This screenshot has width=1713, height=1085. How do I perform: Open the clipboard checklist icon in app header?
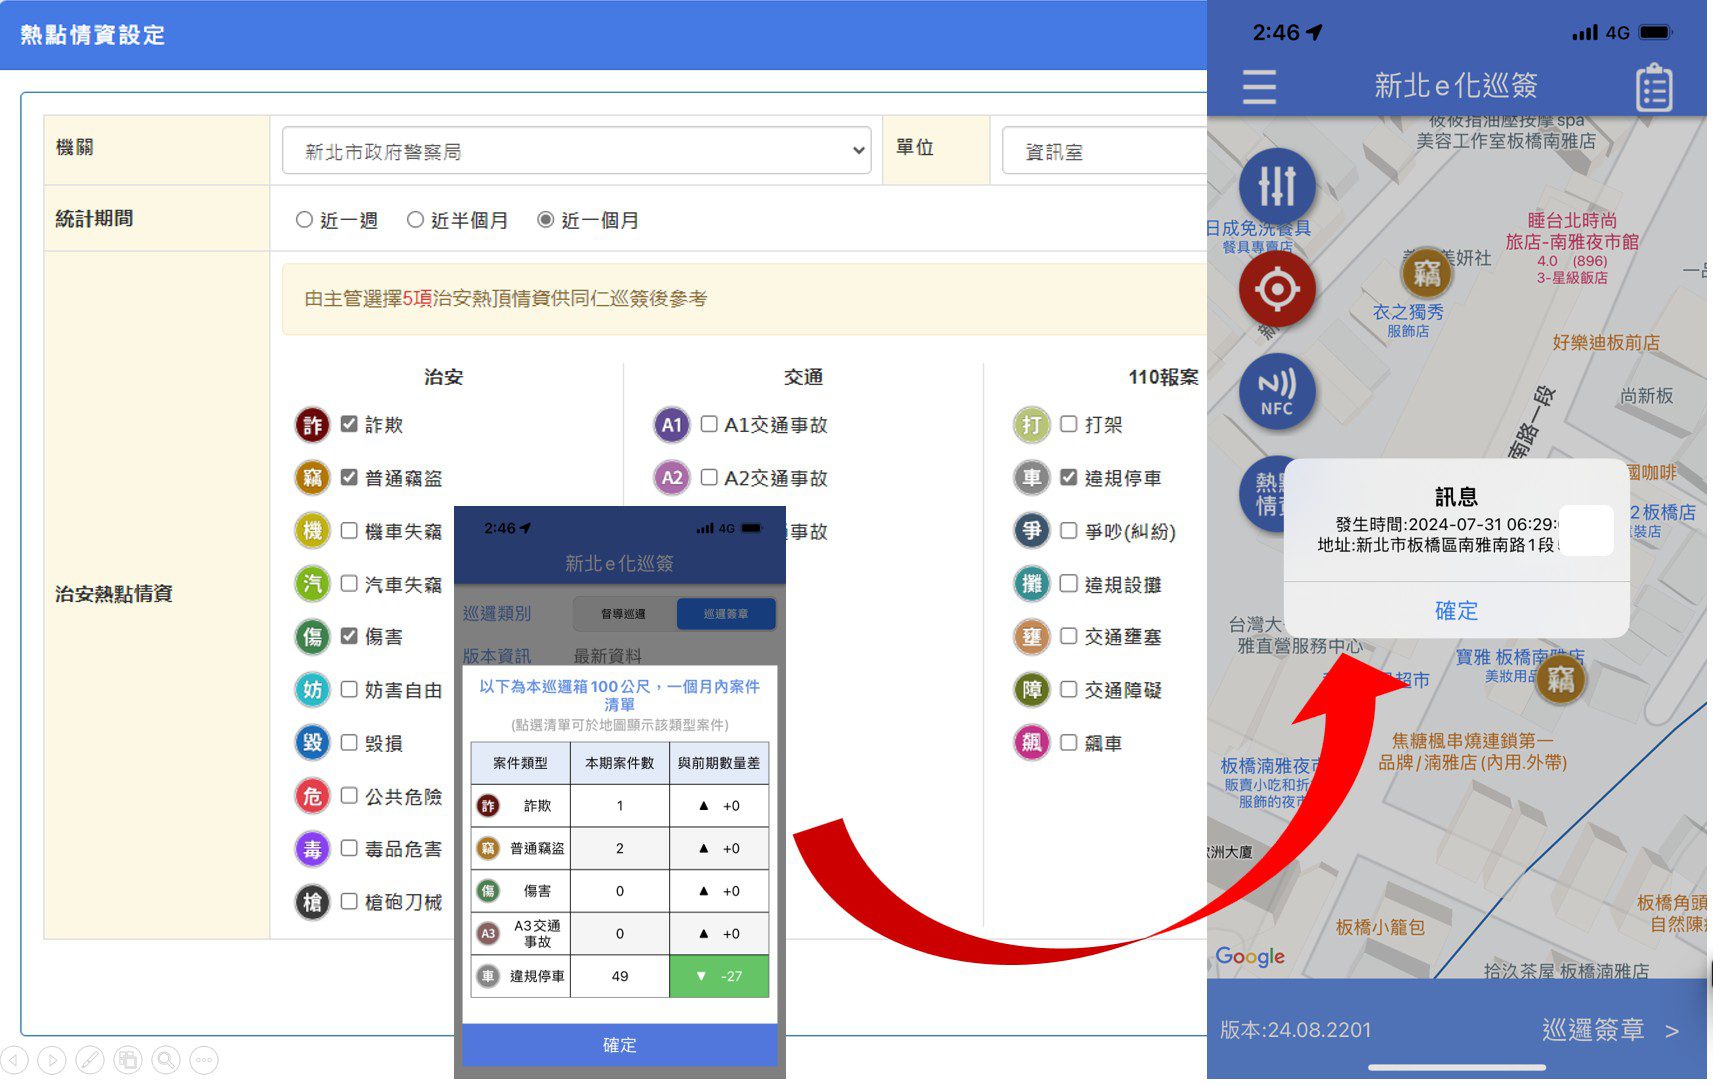pos(1654,88)
